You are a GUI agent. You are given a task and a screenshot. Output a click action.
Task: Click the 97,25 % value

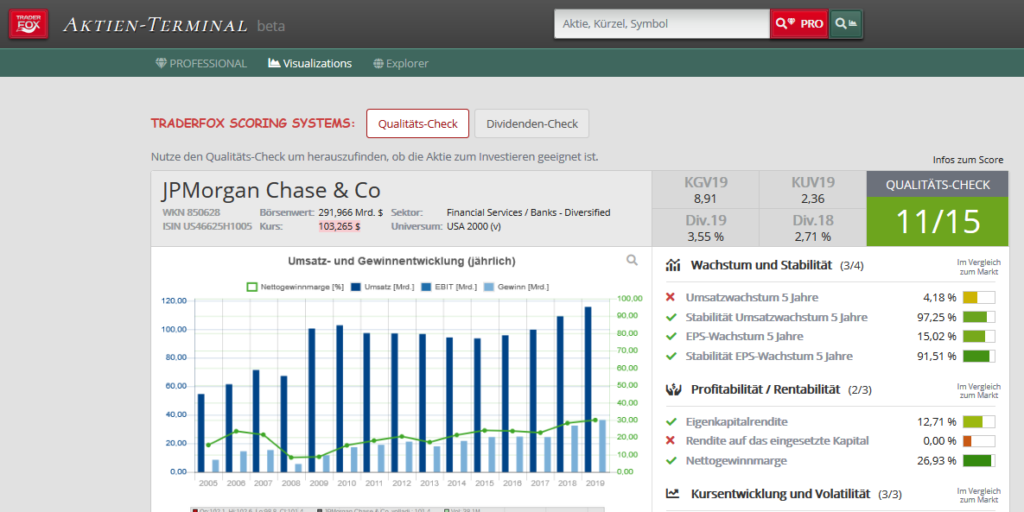coord(936,317)
